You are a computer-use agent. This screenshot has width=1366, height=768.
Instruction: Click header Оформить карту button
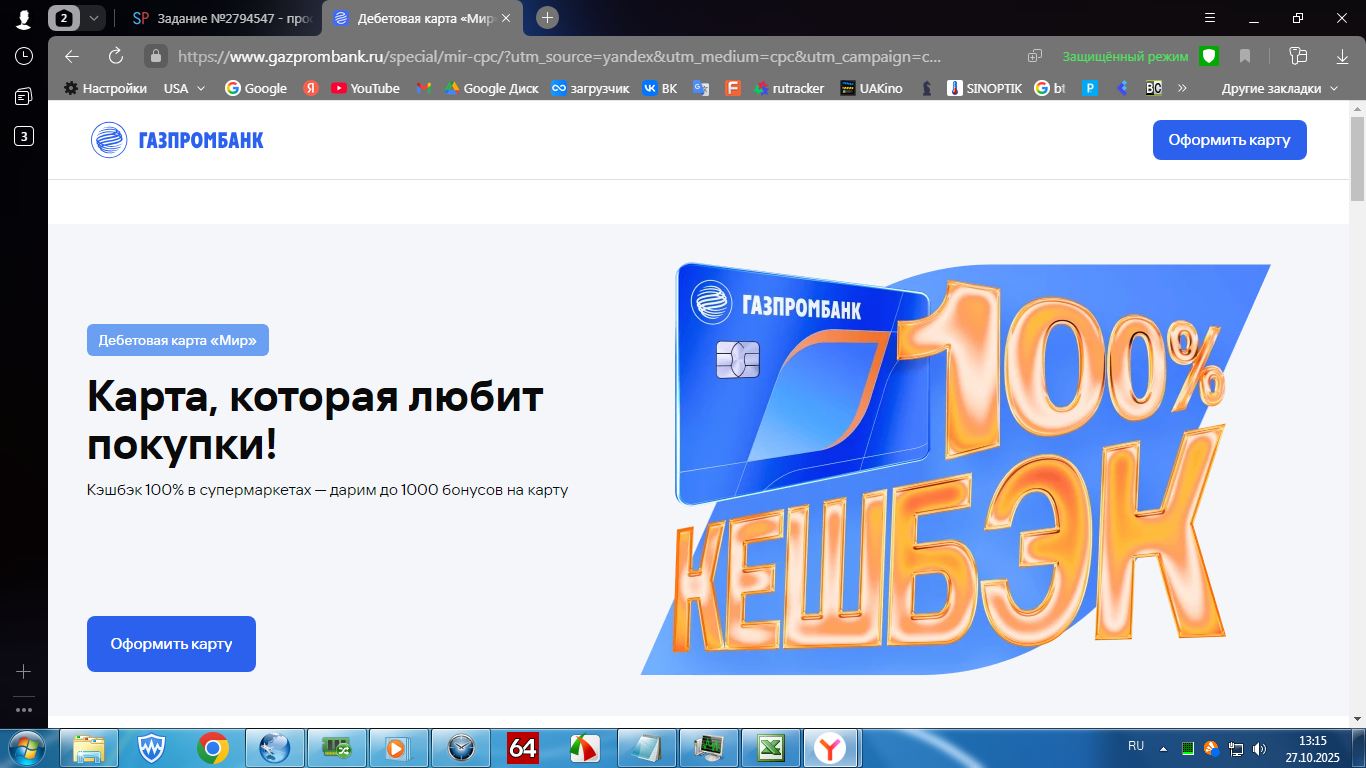[1229, 140]
